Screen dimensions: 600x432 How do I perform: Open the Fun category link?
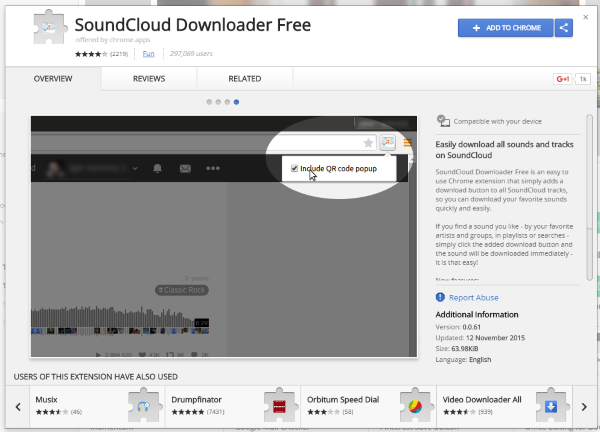click(148, 54)
